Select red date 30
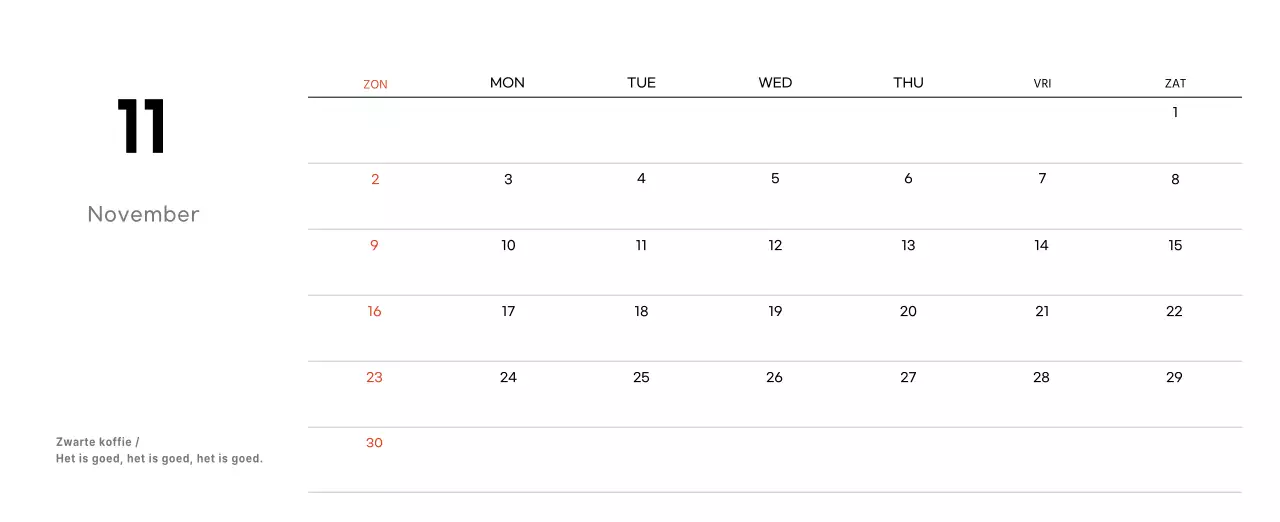Screen dimensions: 1280x522 pos(374,442)
